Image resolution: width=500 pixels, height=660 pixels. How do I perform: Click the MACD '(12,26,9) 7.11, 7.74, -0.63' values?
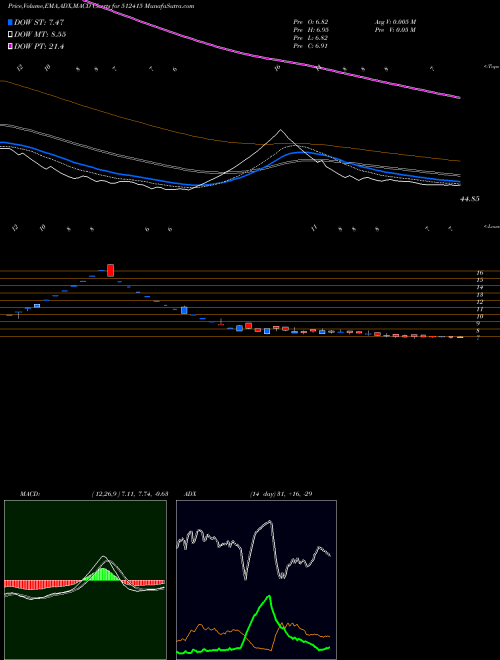click(130, 494)
